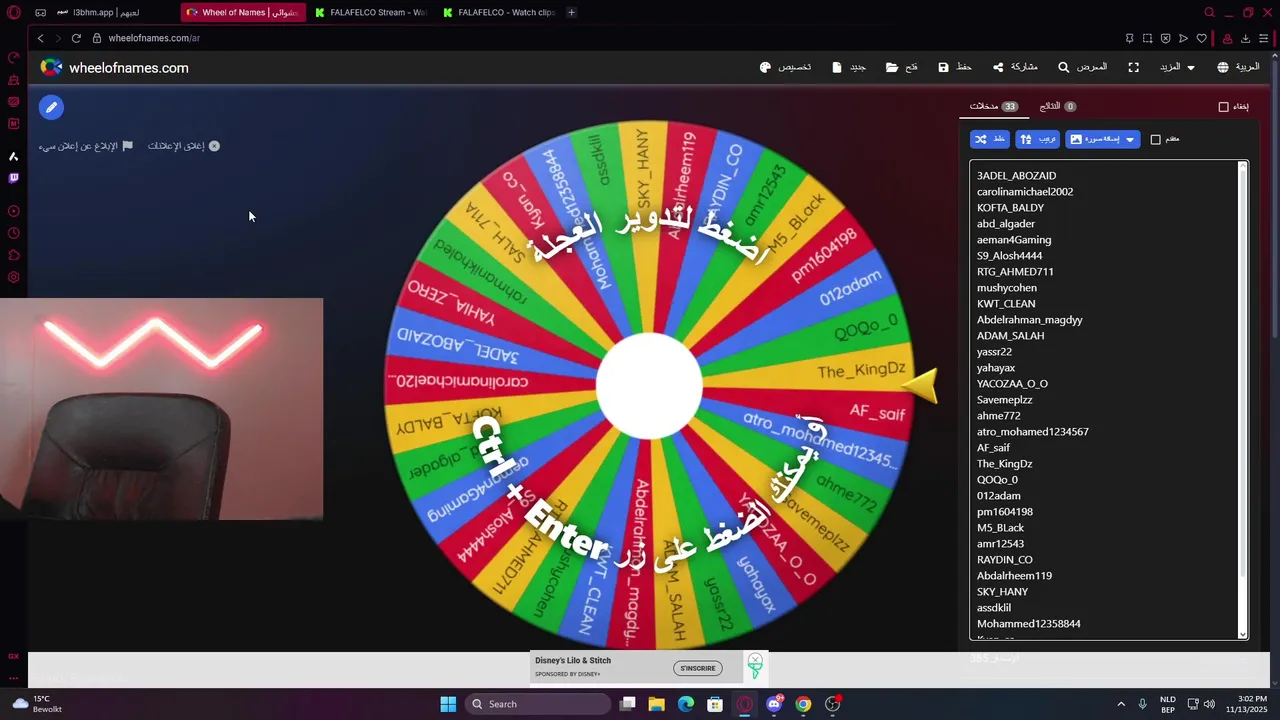
Task: Open File Explorer from taskbar
Action: pos(656,704)
